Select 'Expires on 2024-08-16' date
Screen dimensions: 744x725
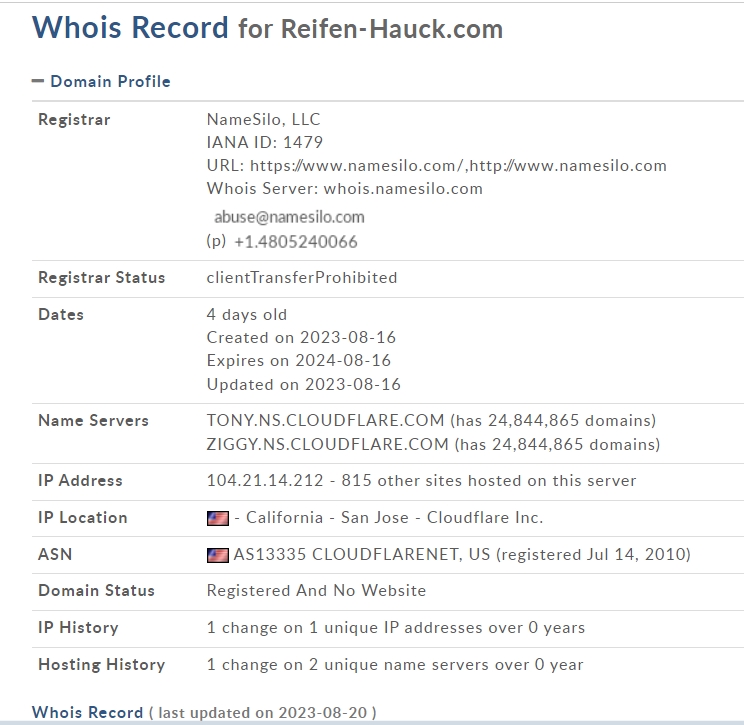pyautogui.click(x=299, y=361)
